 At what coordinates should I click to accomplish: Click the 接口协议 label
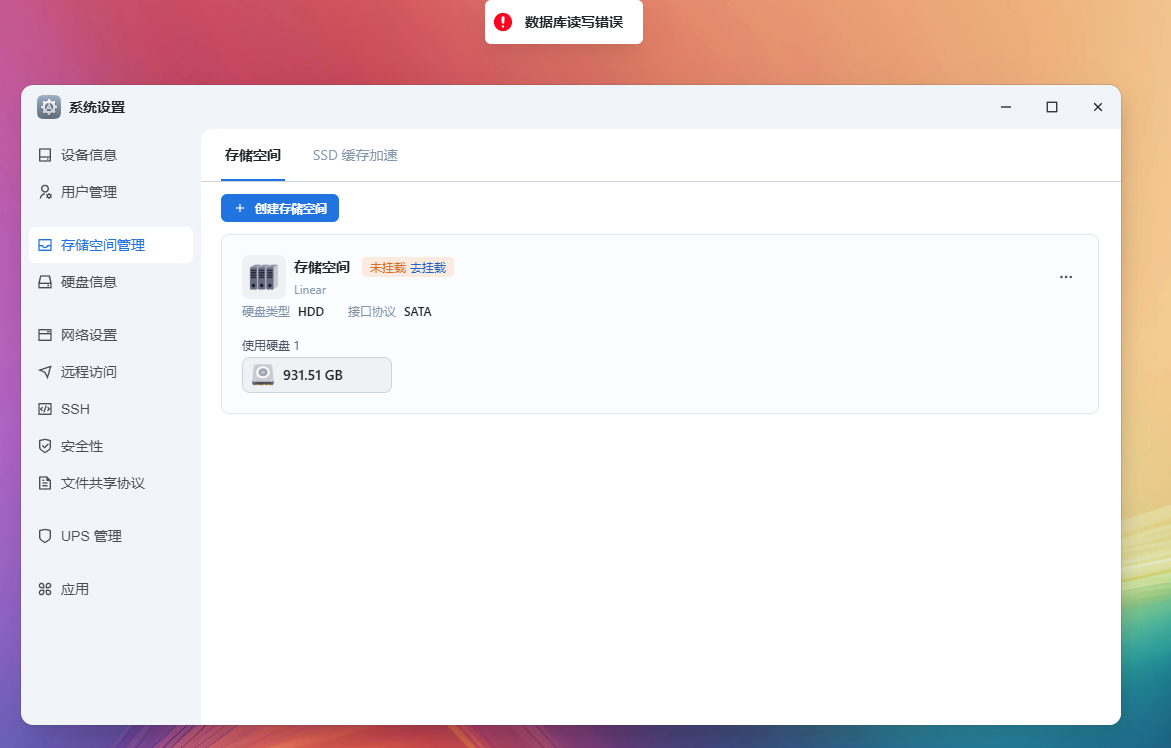(x=371, y=312)
